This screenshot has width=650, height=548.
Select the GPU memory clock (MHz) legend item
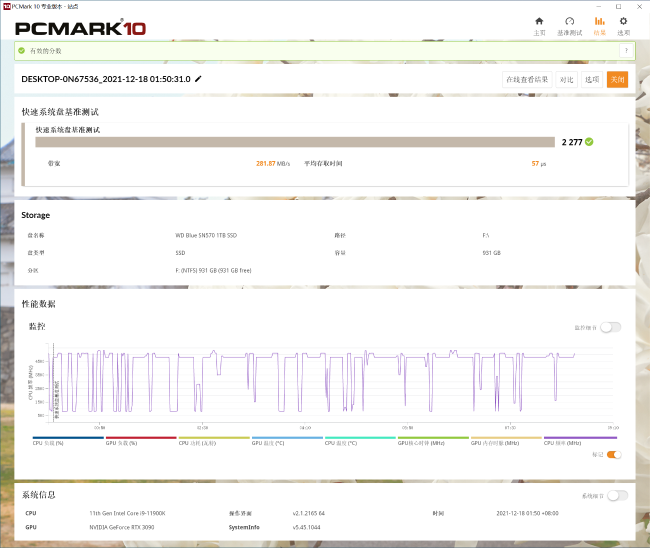(506, 441)
